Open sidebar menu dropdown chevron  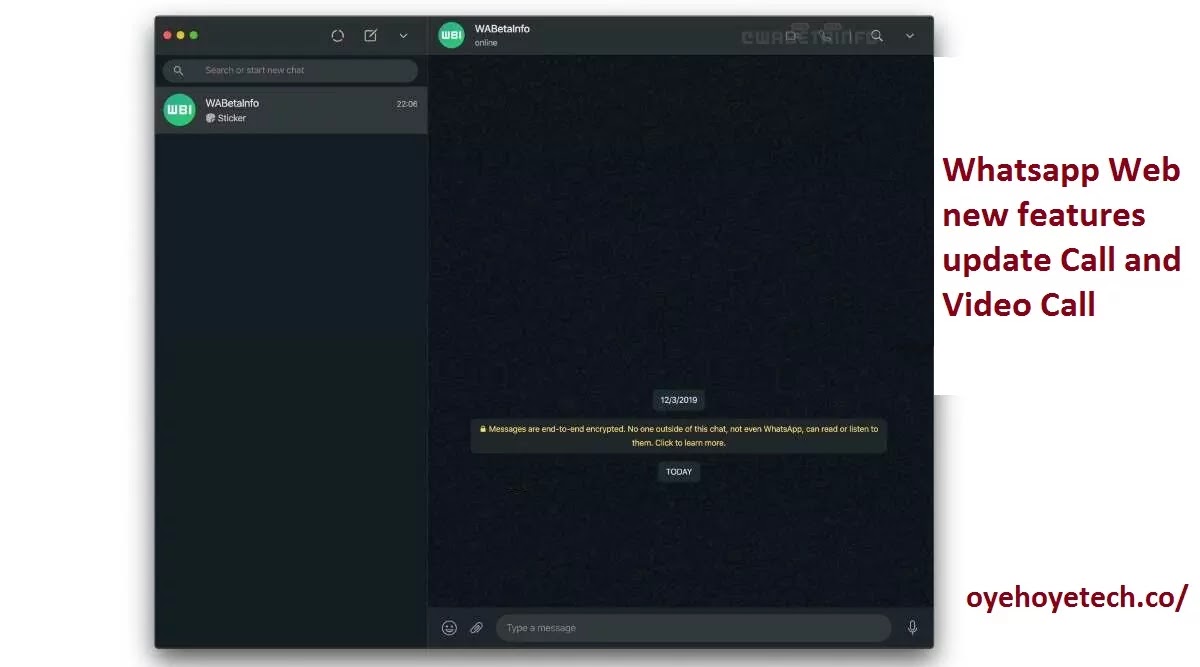coord(403,36)
